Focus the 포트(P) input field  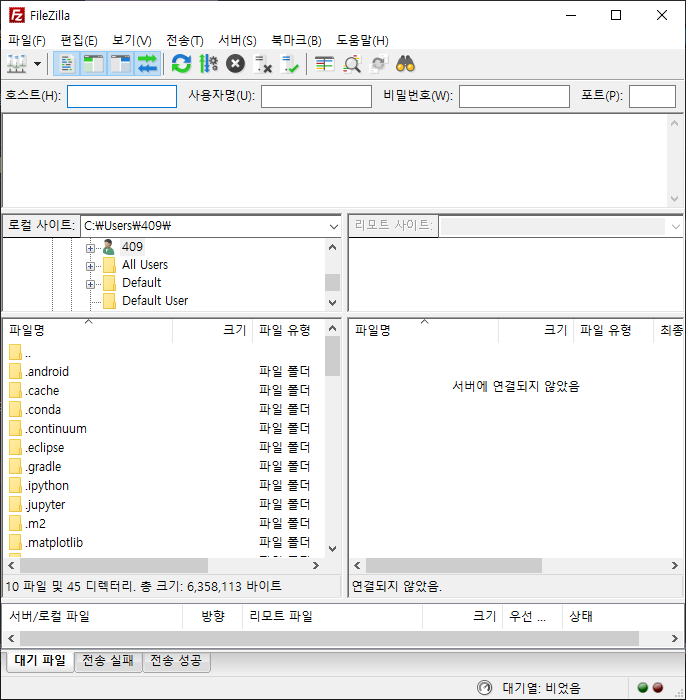pyautogui.click(x=652, y=96)
